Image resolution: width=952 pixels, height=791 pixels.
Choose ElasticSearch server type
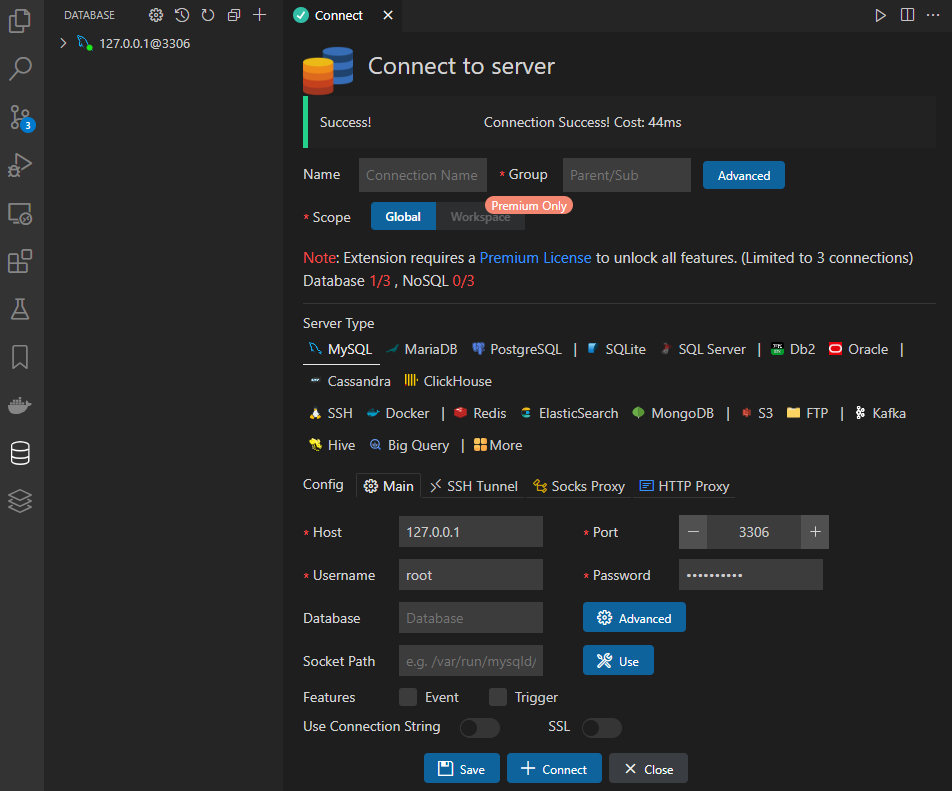pos(570,413)
